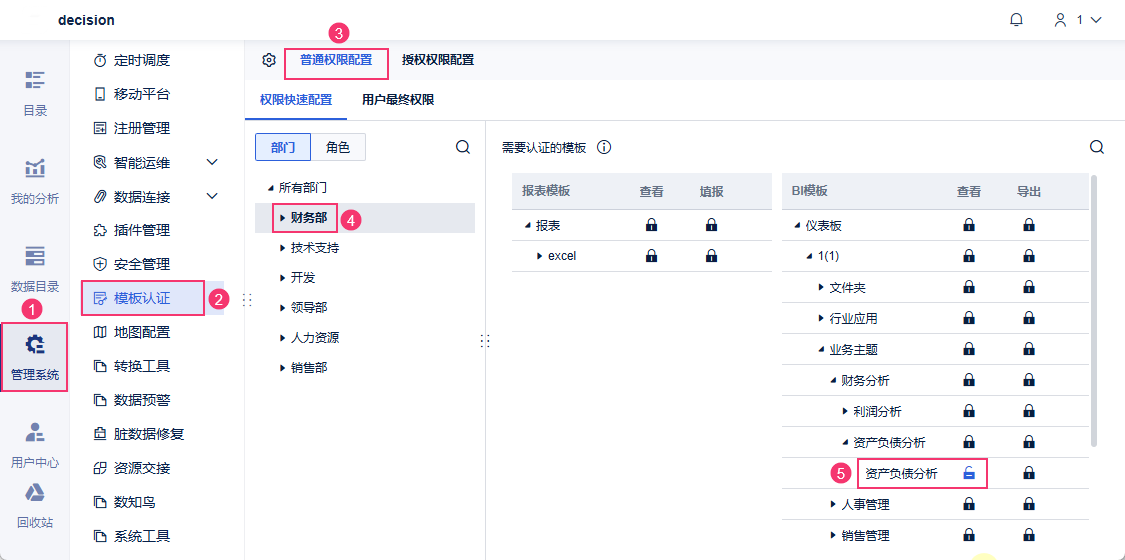Toggle 填报 lock for the excel row
Screen dimensions: 1125x560
(x=711, y=256)
